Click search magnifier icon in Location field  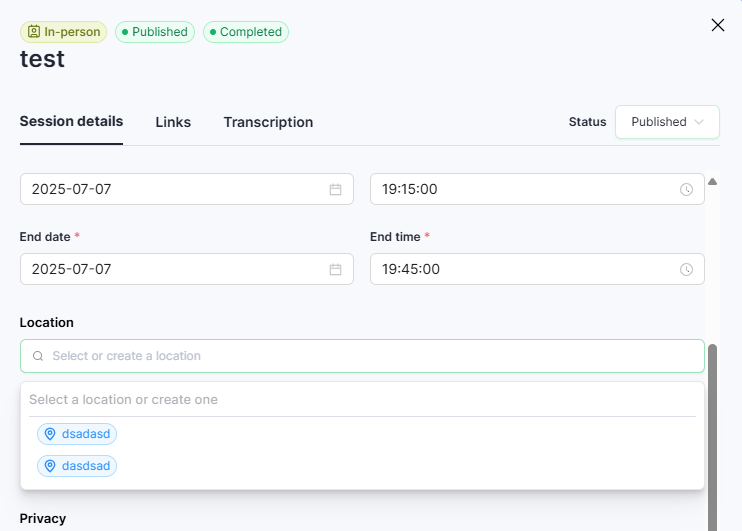(38, 356)
